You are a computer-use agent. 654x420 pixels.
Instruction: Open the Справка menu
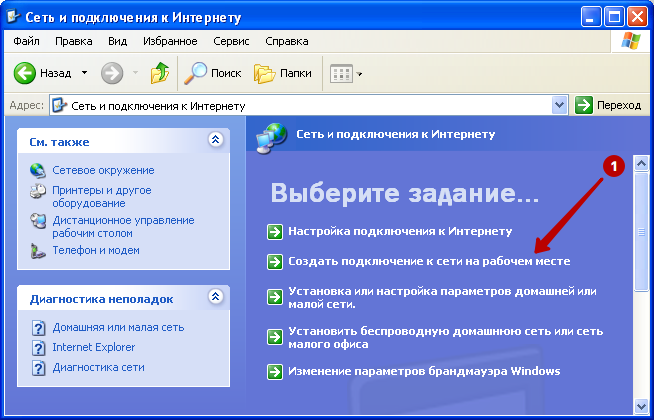pyautogui.click(x=287, y=41)
